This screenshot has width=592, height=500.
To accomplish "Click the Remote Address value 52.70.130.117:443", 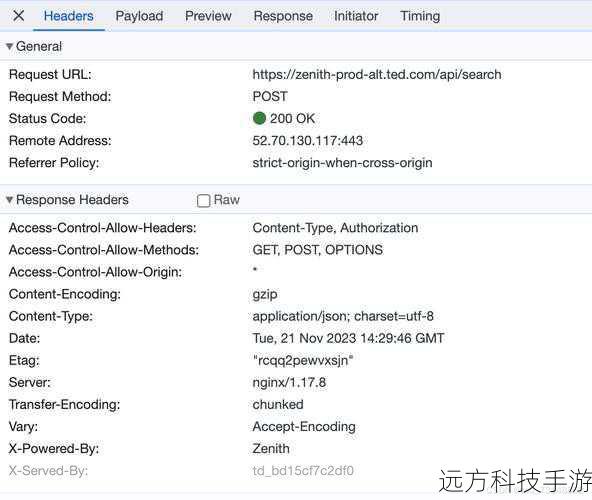I will point(308,140).
